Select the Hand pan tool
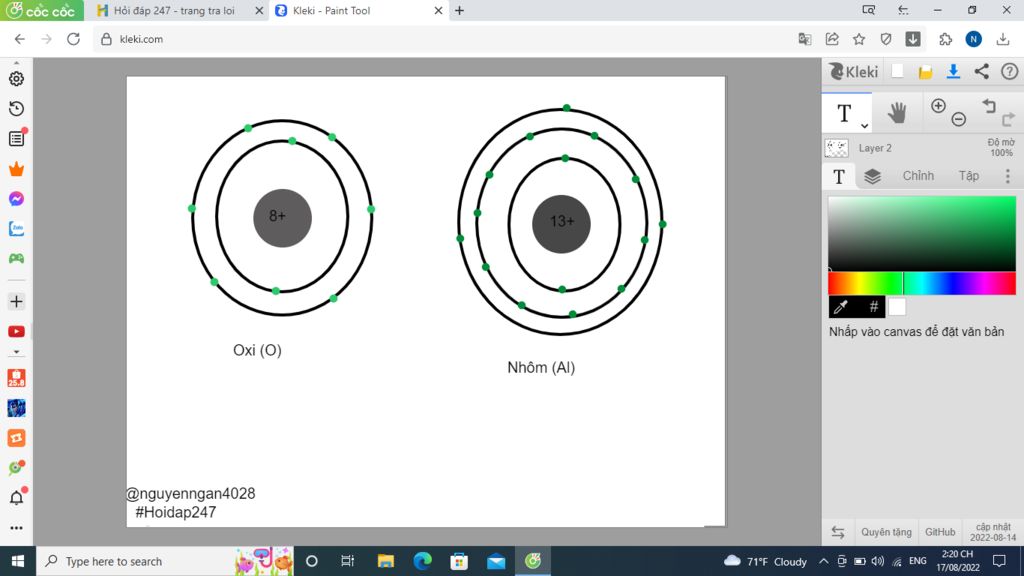The height and width of the screenshot is (576, 1024). click(x=897, y=113)
